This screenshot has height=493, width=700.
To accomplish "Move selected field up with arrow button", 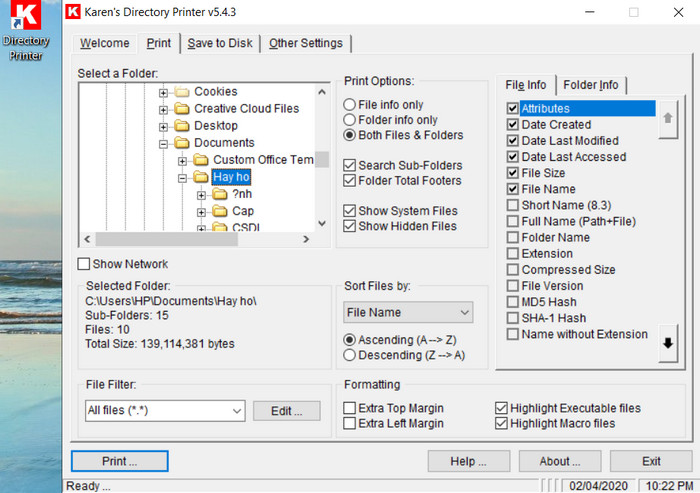I will (668, 119).
